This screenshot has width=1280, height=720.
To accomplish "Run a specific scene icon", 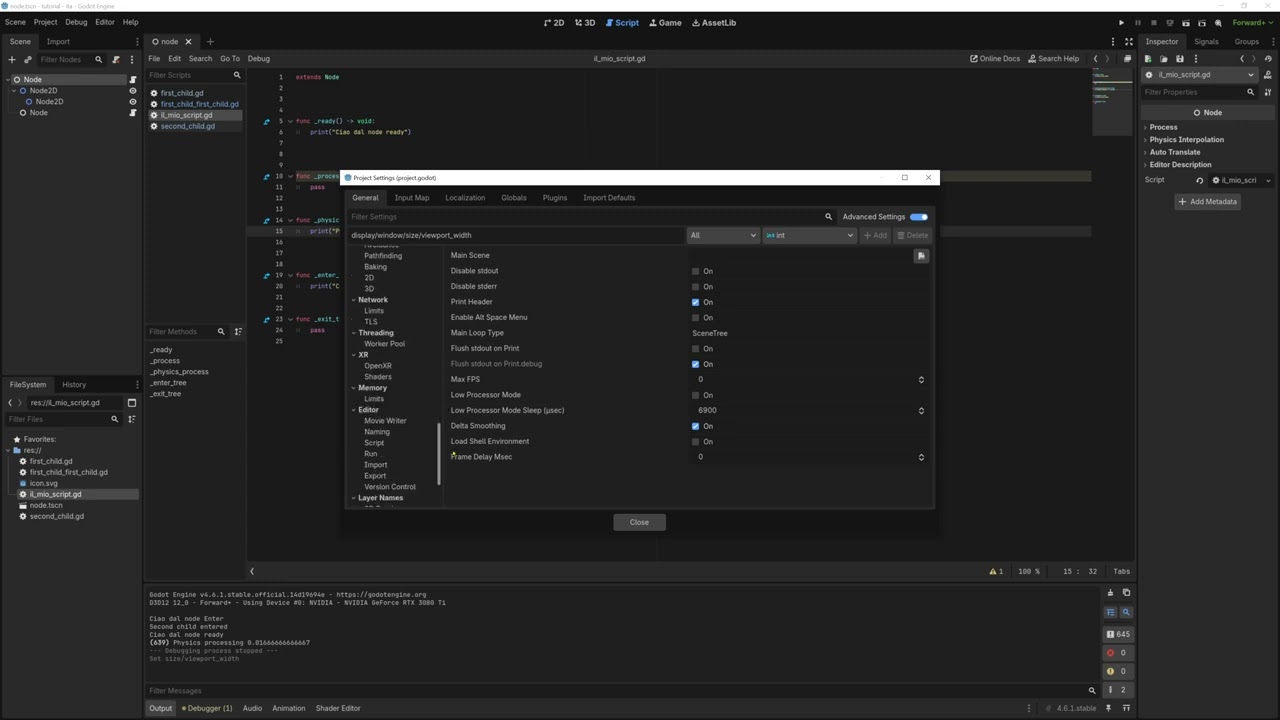I will pyautogui.click(x=1201, y=22).
